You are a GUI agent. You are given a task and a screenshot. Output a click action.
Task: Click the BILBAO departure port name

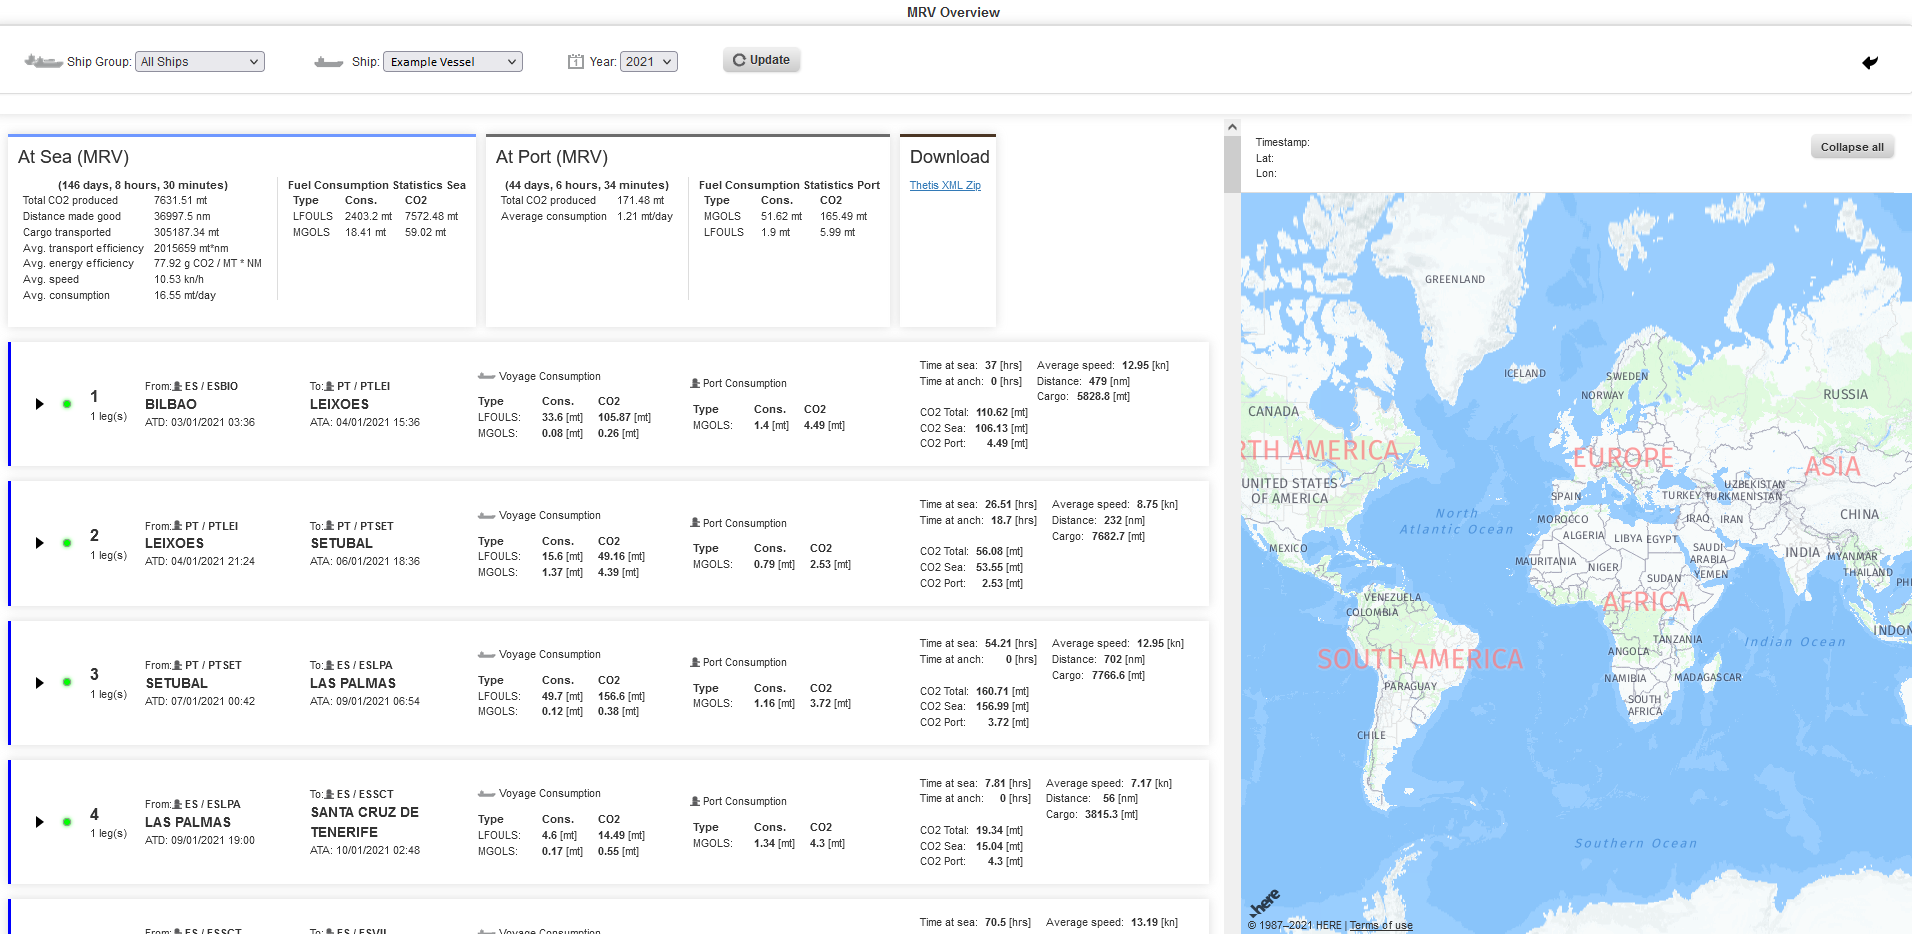click(x=171, y=404)
